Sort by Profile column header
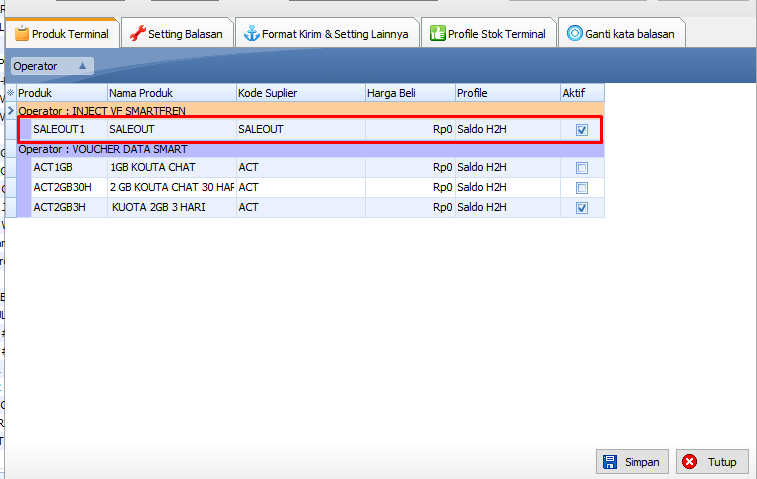757x479 pixels. tap(508, 93)
